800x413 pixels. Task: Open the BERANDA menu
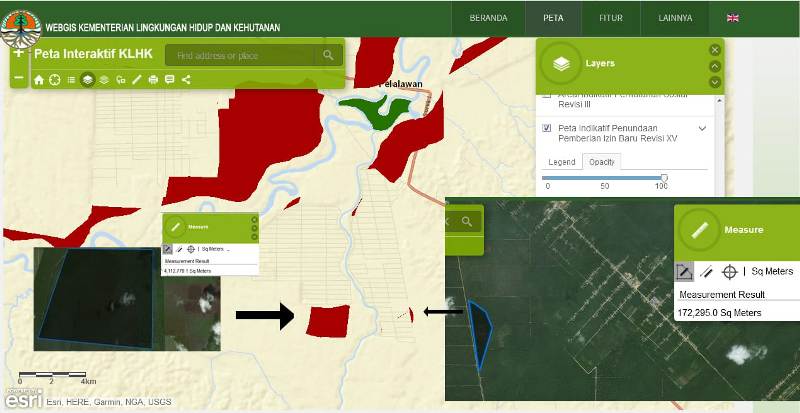point(488,18)
